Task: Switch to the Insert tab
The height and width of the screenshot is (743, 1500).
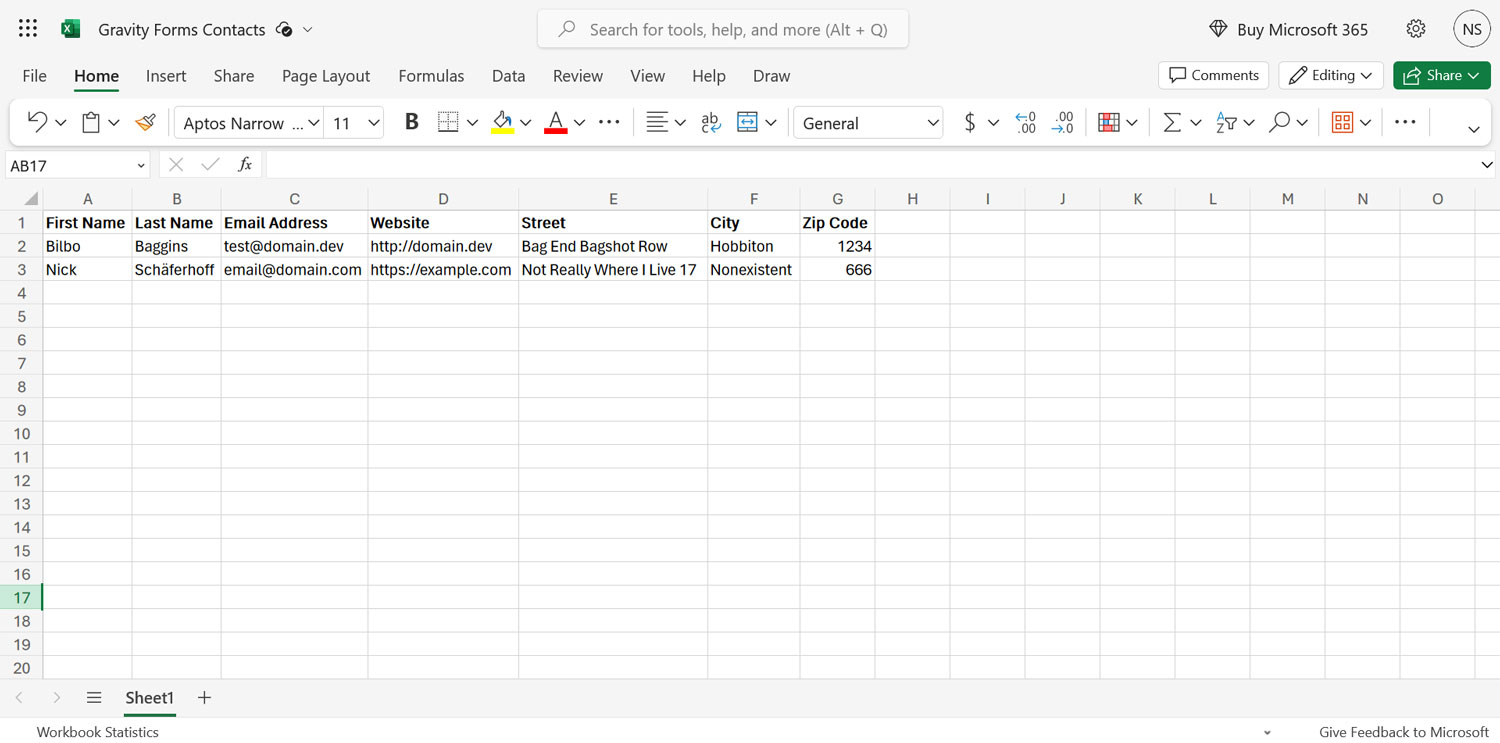Action: pyautogui.click(x=166, y=75)
